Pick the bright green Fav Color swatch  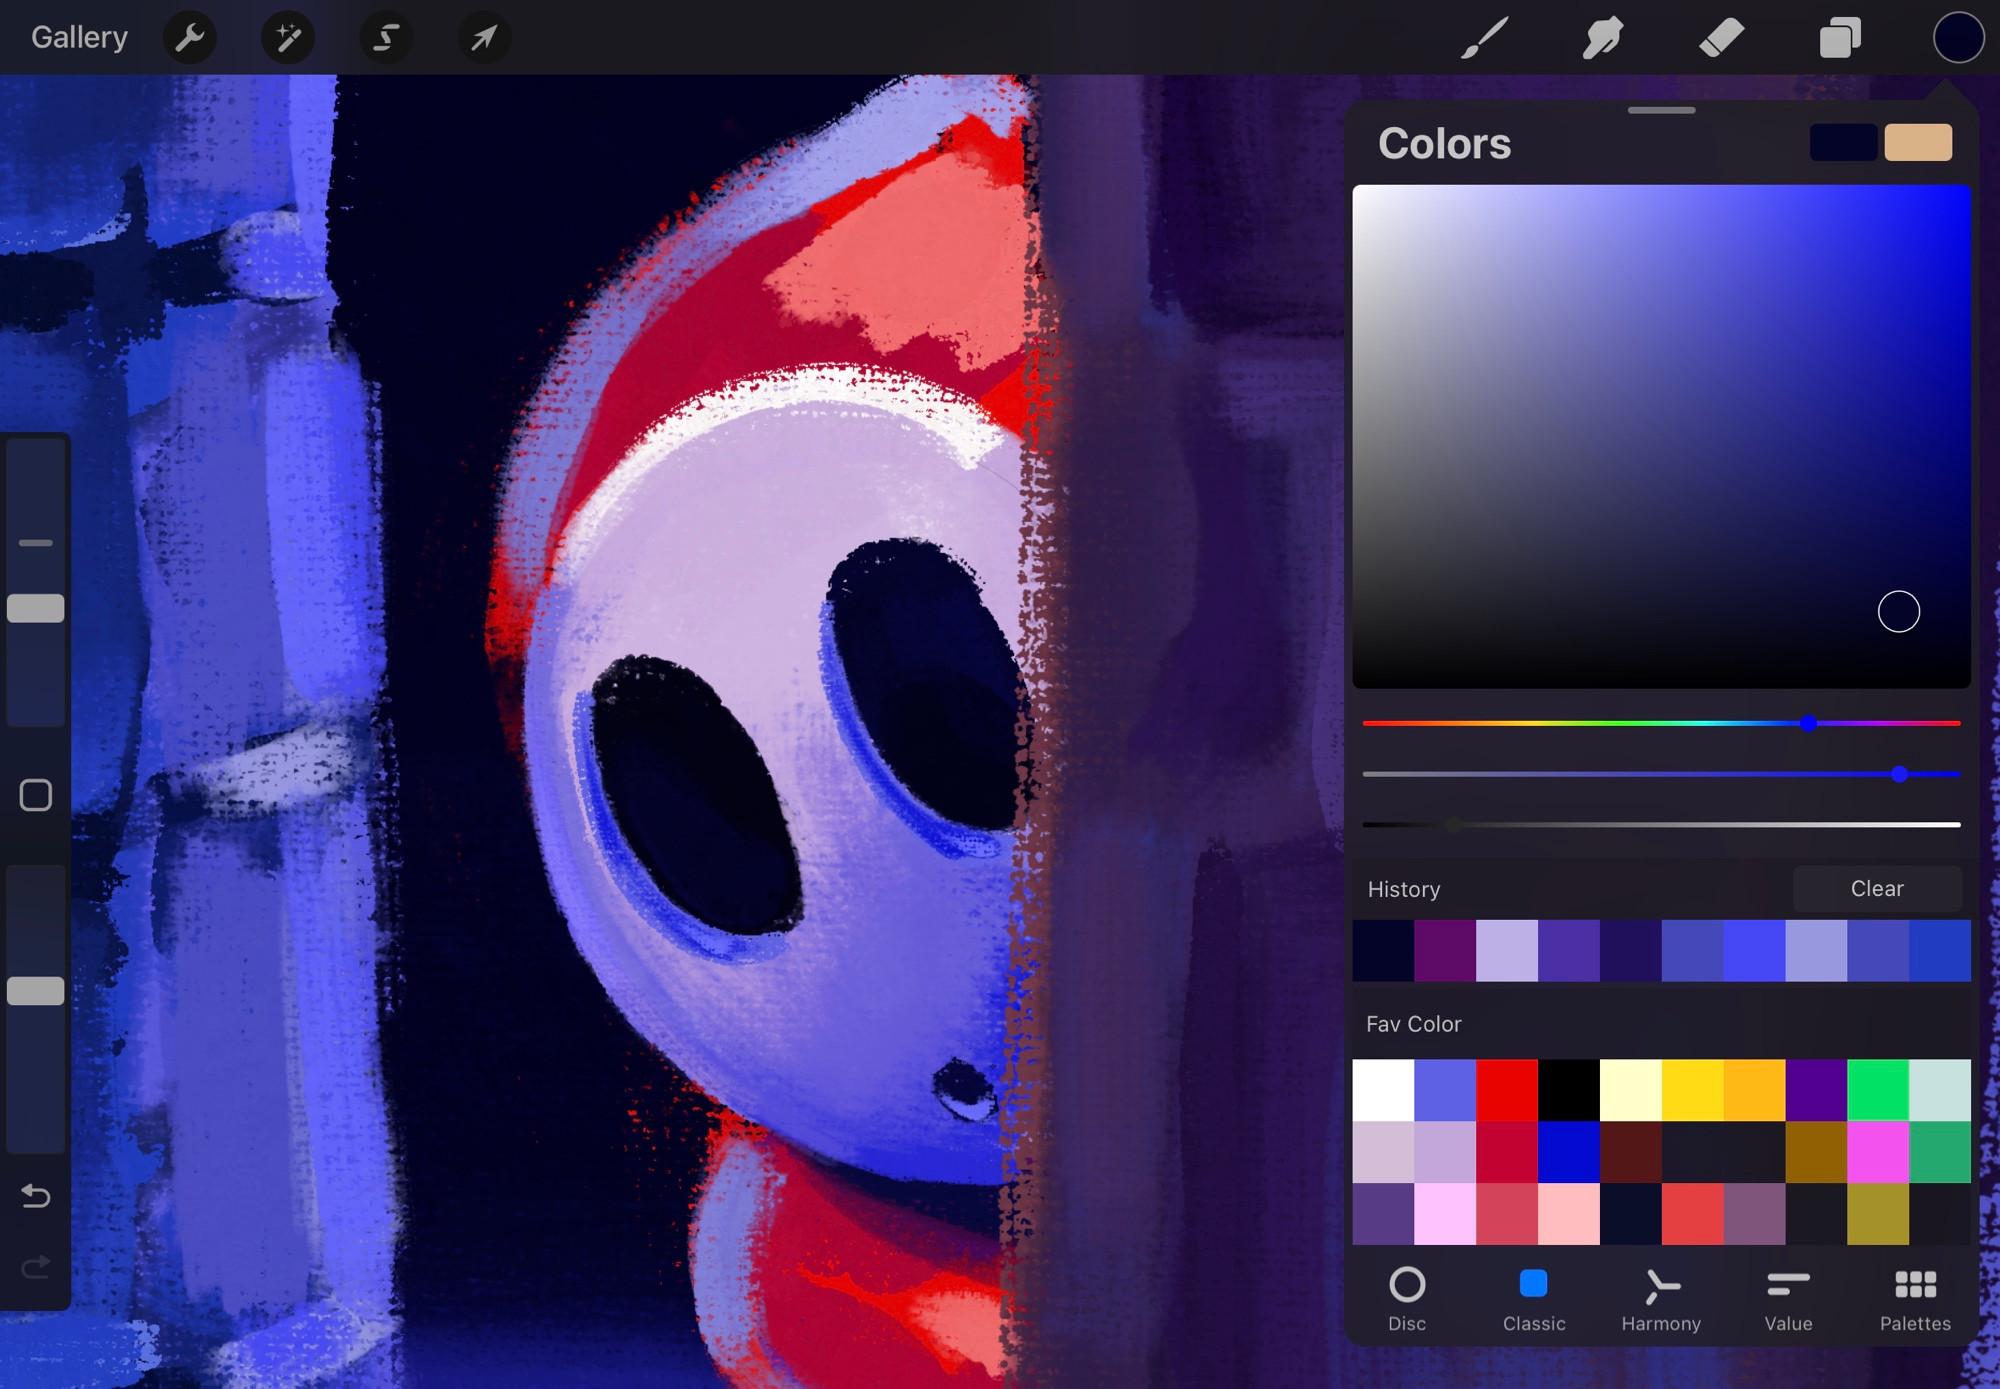click(x=1878, y=1090)
